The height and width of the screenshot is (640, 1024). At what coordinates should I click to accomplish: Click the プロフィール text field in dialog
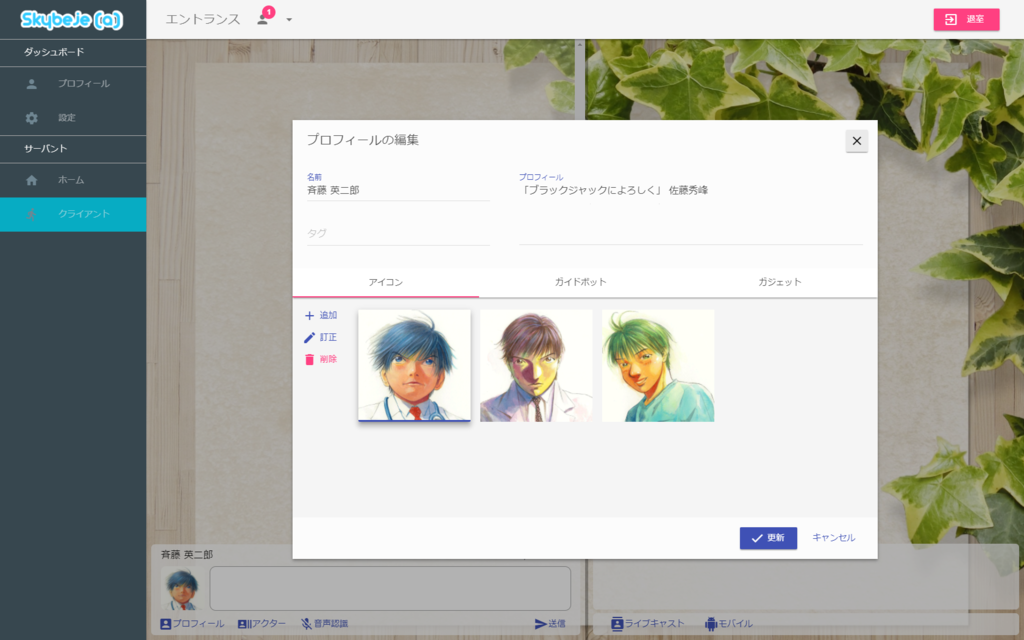point(690,212)
